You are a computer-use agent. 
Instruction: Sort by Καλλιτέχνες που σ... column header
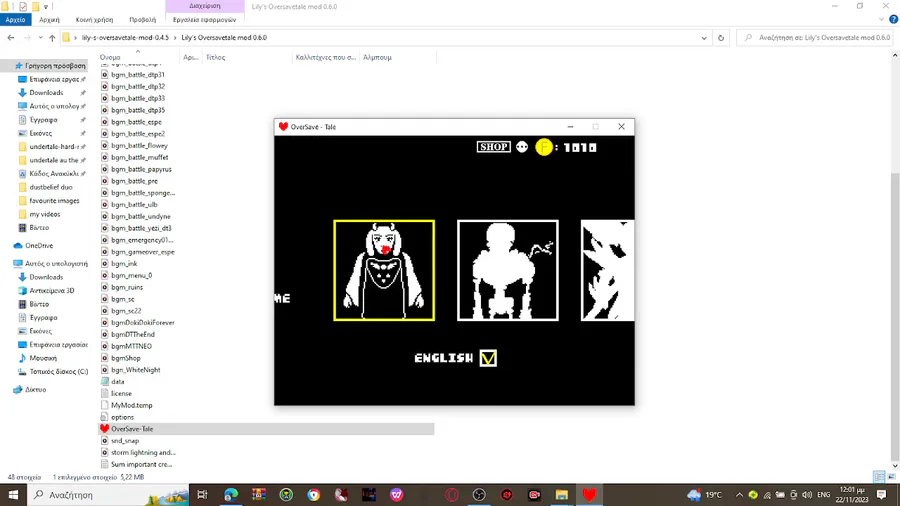pos(325,57)
